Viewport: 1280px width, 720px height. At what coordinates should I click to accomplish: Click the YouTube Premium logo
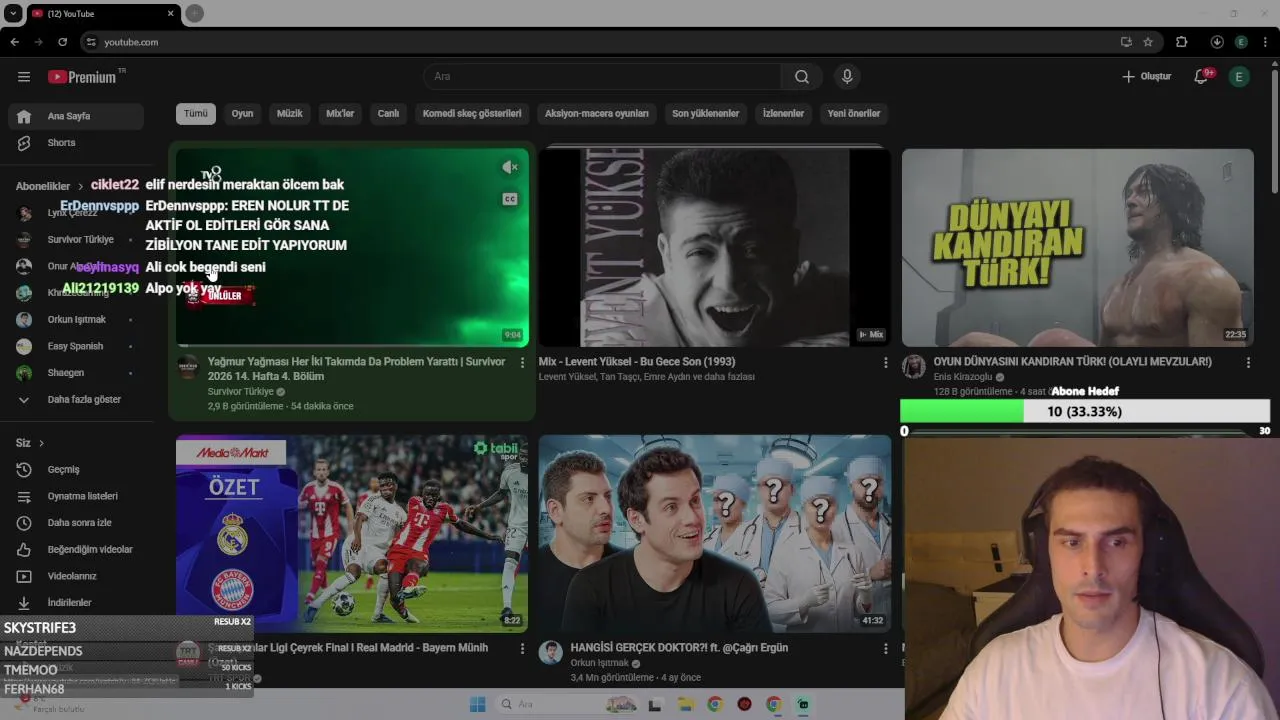(83, 77)
